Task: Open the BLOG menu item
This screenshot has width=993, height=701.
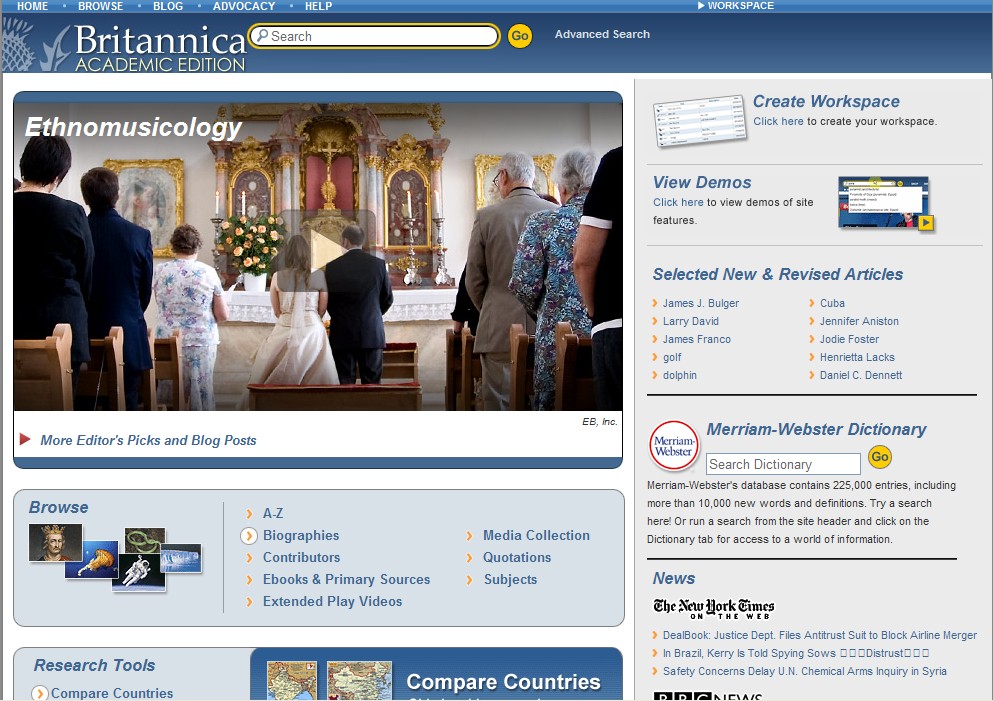Action: pos(168,6)
